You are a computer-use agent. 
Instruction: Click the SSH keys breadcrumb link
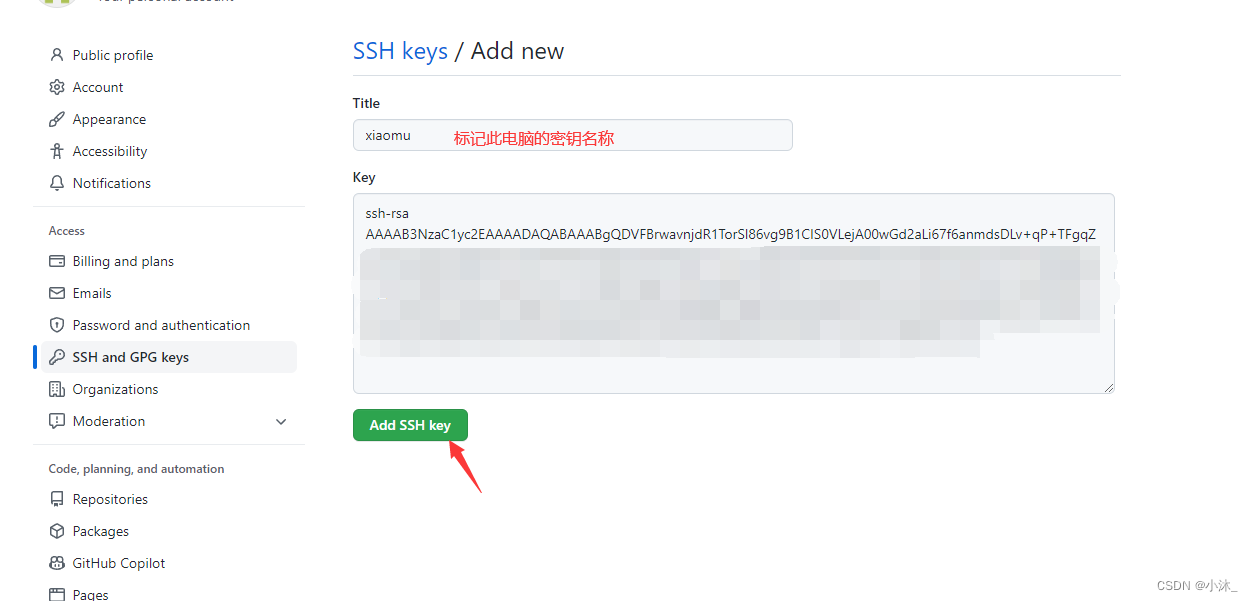pos(400,51)
